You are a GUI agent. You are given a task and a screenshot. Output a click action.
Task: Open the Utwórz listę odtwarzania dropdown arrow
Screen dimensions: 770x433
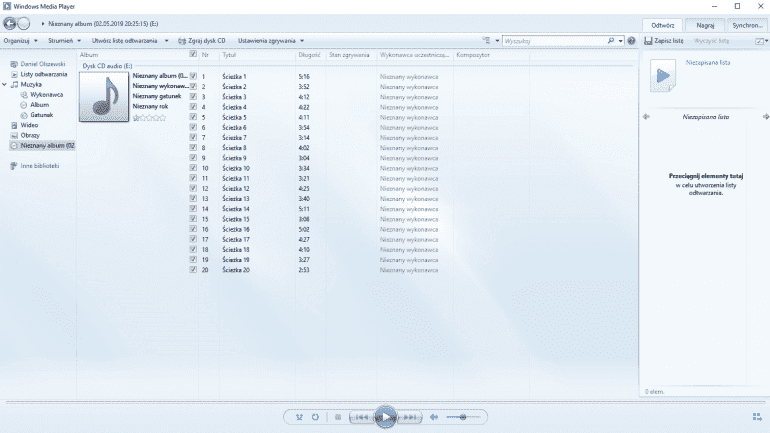pos(166,41)
